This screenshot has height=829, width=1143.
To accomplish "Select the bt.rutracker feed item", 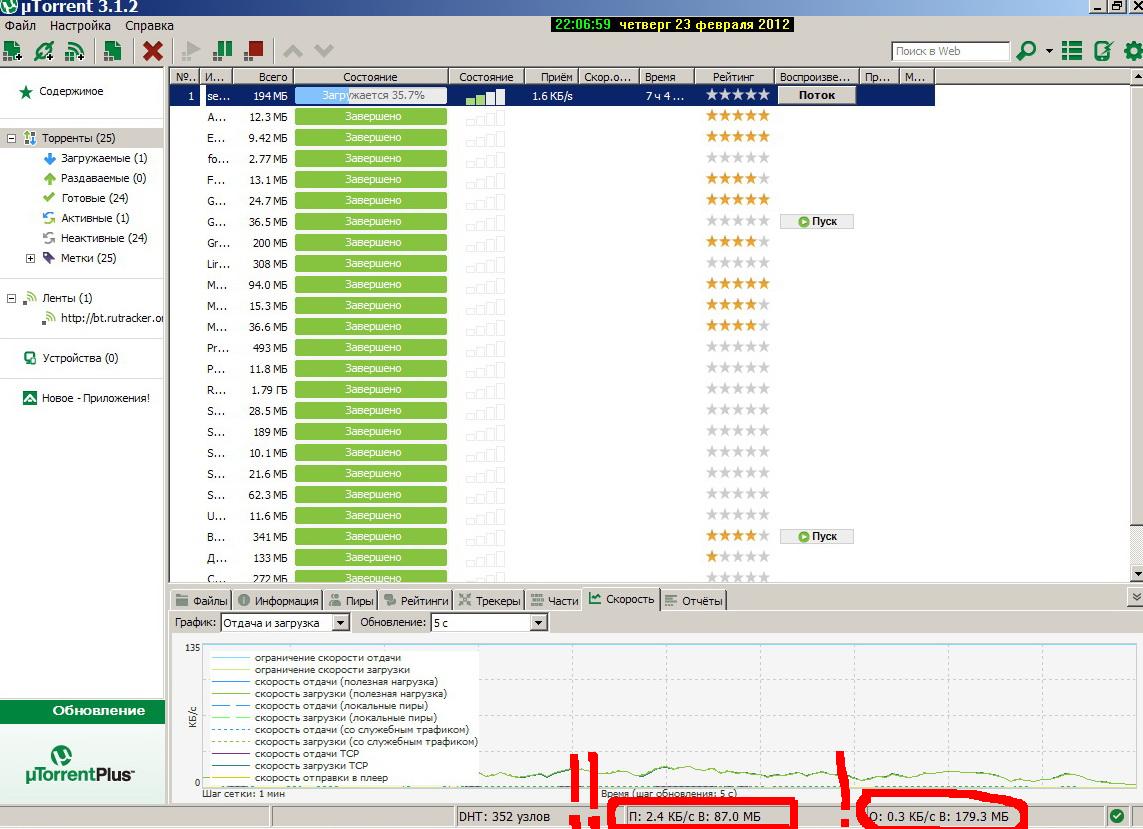I will pyautogui.click(x=112, y=318).
